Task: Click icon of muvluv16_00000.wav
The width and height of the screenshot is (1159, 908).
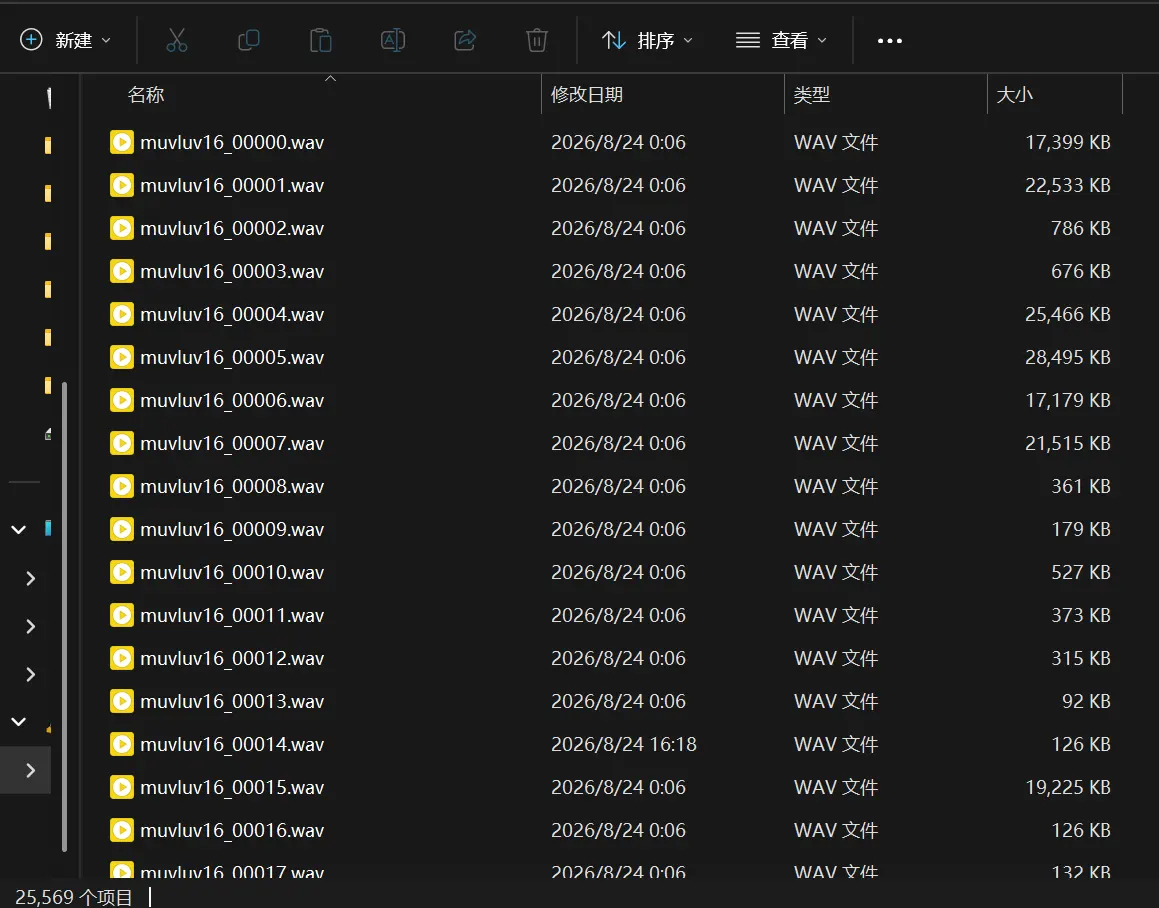Action: point(122,142)
